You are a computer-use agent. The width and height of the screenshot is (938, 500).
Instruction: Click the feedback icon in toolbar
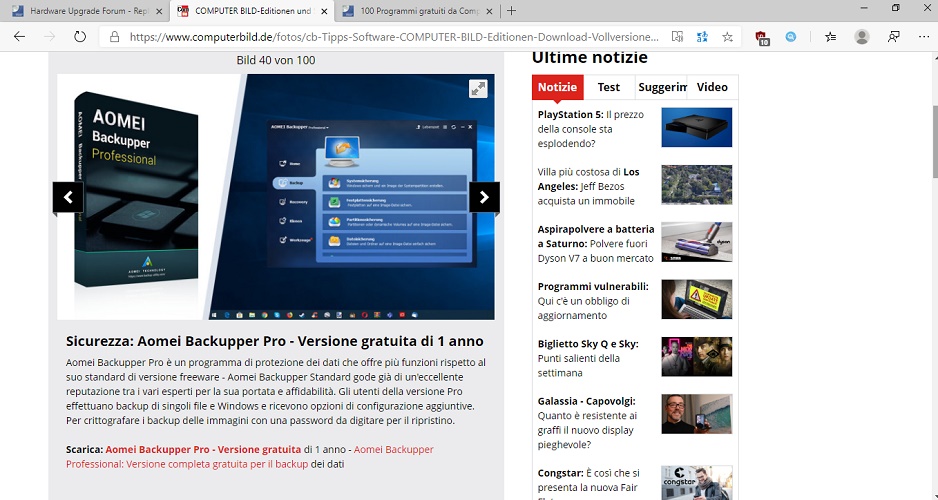point(894,36)
